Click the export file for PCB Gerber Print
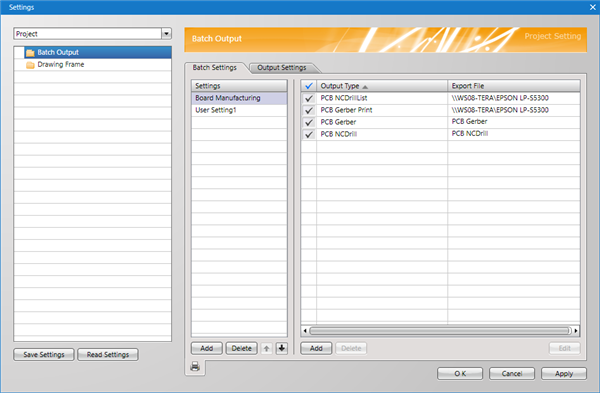Image resolution: width=600 pixels, height=393 pixels. click(514, 110)
